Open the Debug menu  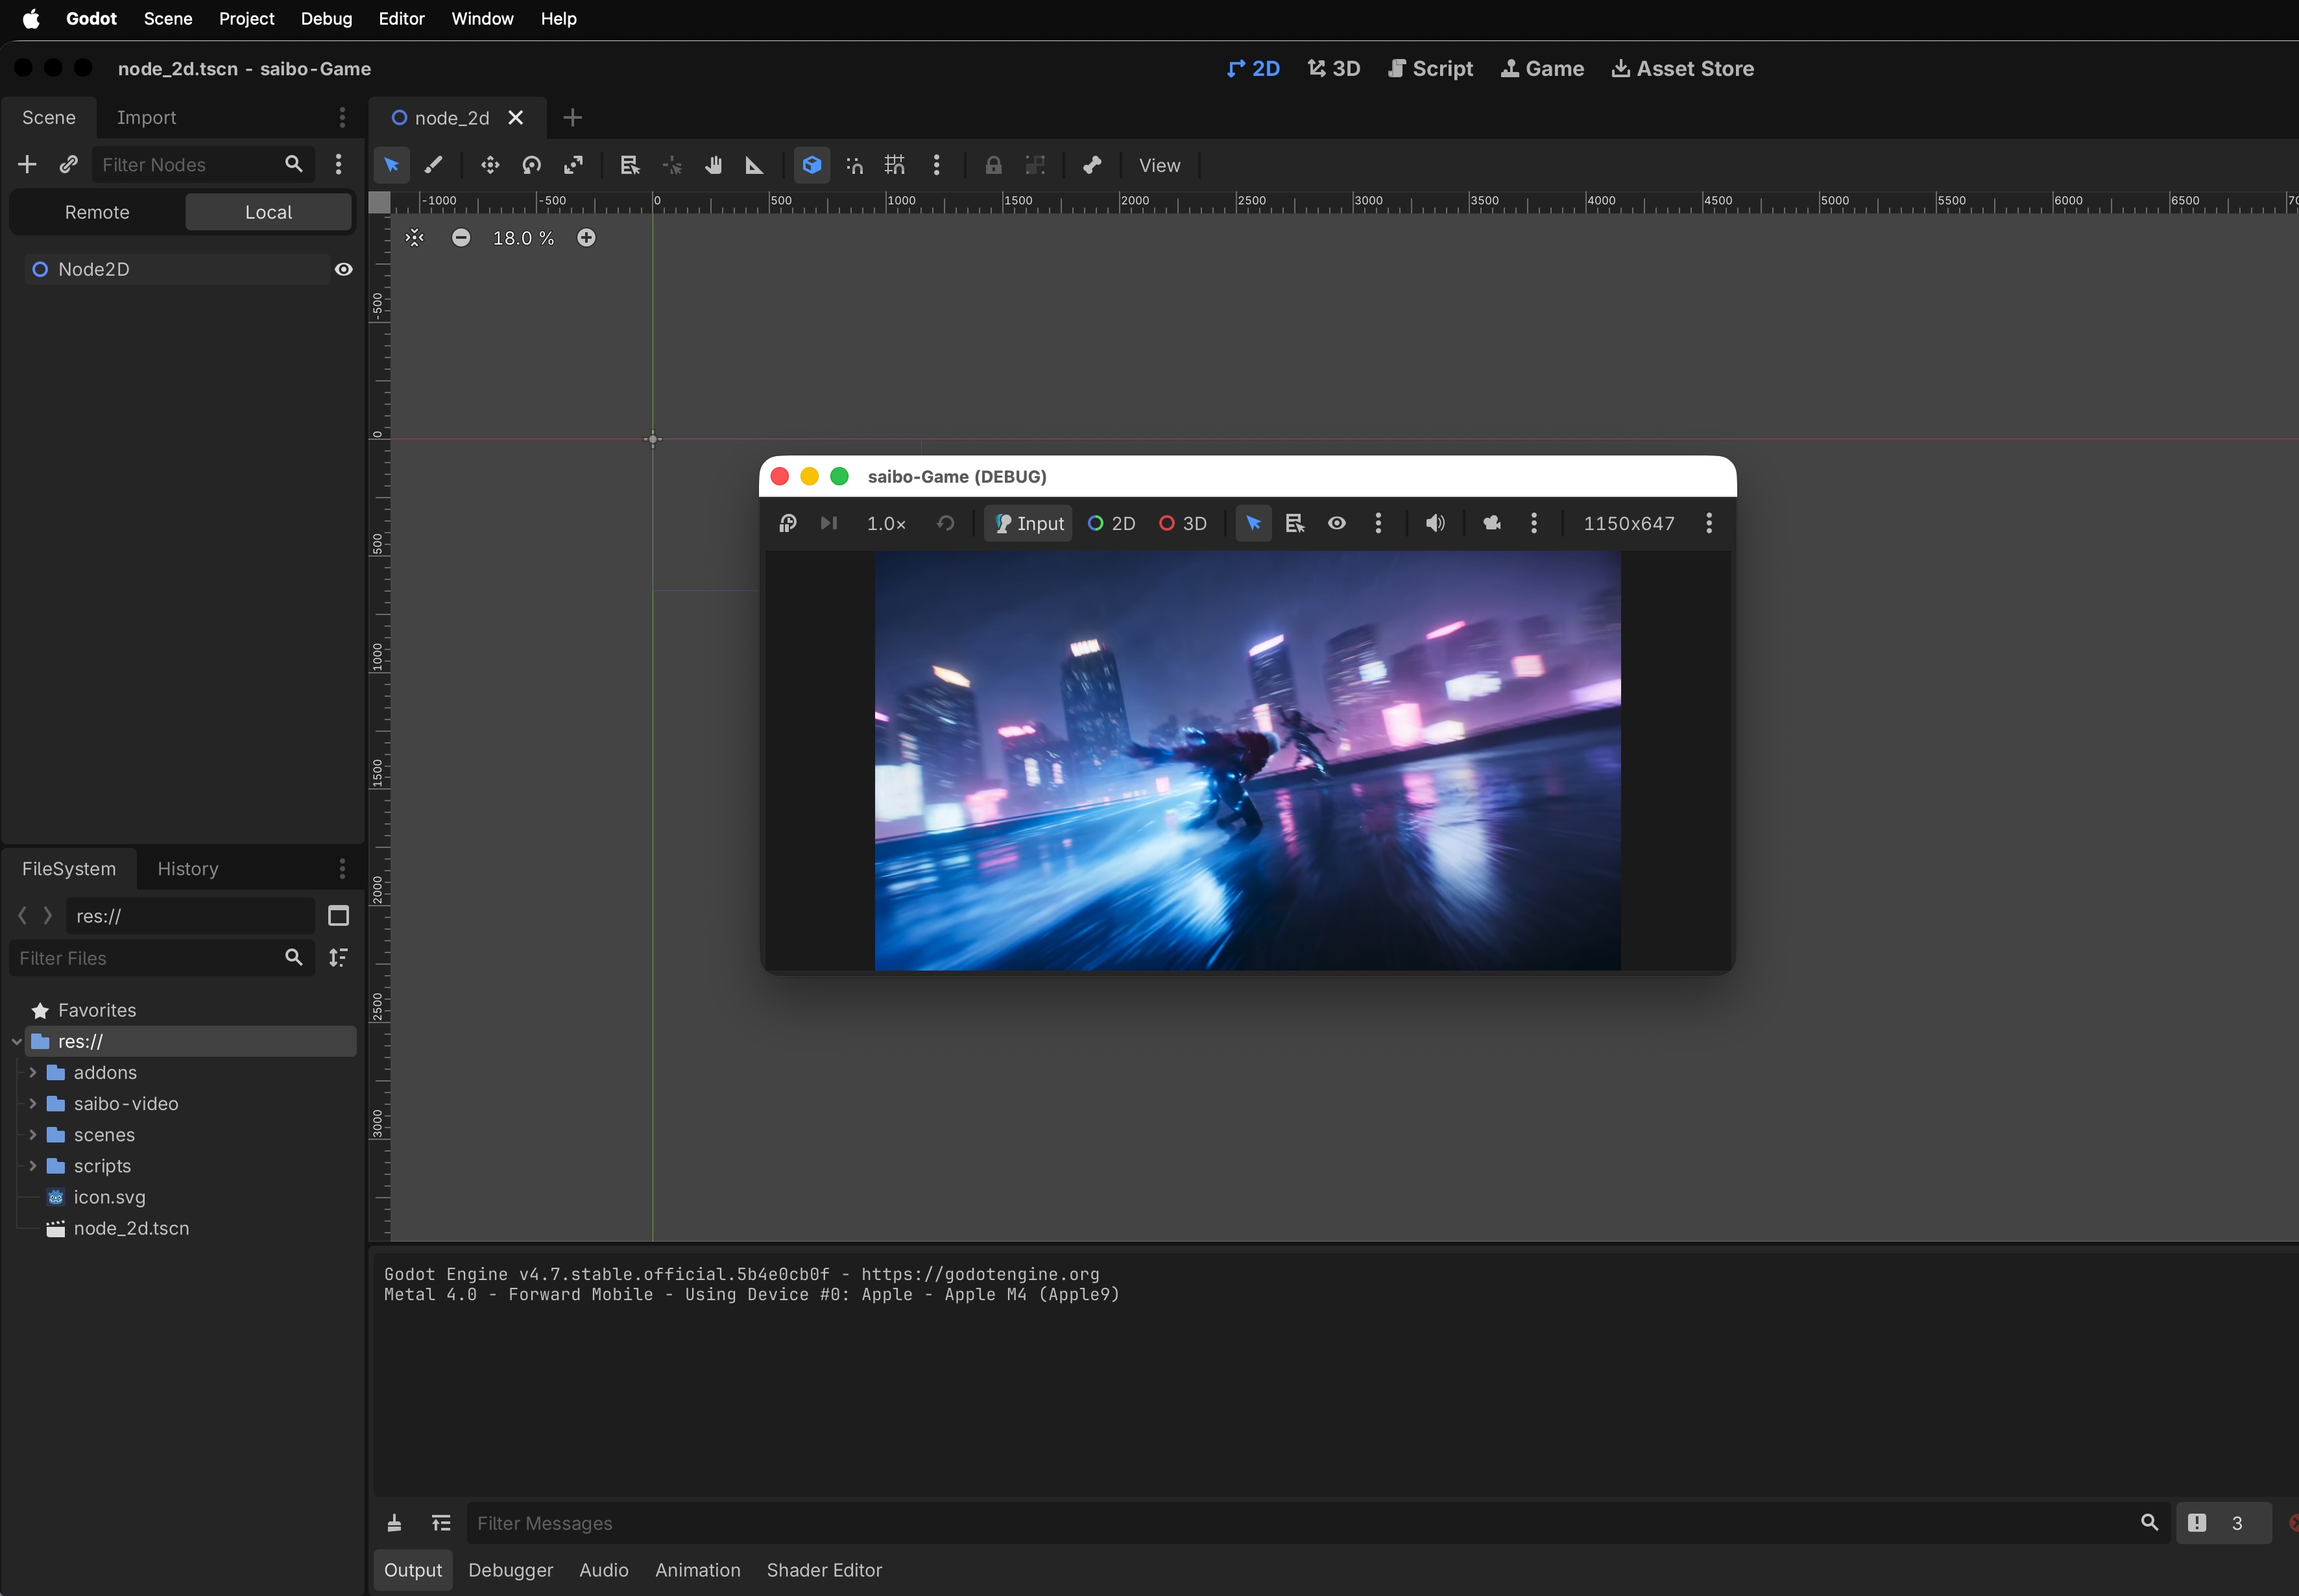click(326, 19)
